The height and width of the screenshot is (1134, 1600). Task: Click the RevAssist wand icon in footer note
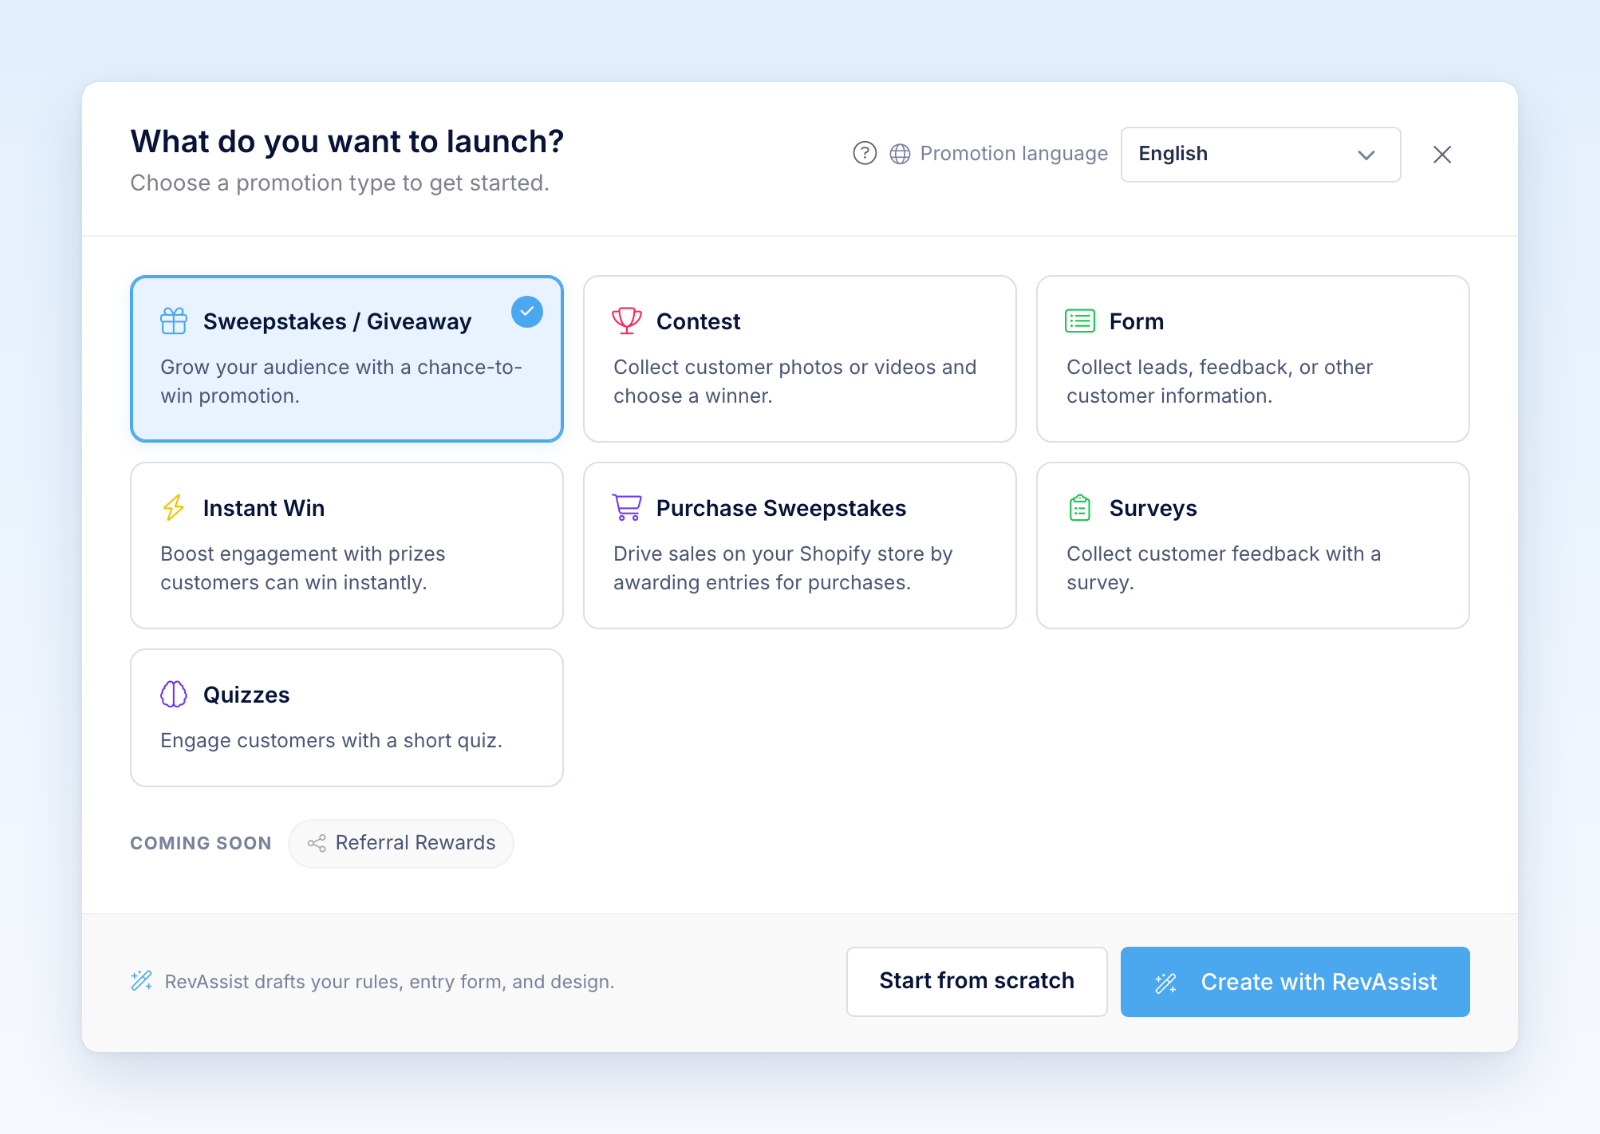(142, 981)
